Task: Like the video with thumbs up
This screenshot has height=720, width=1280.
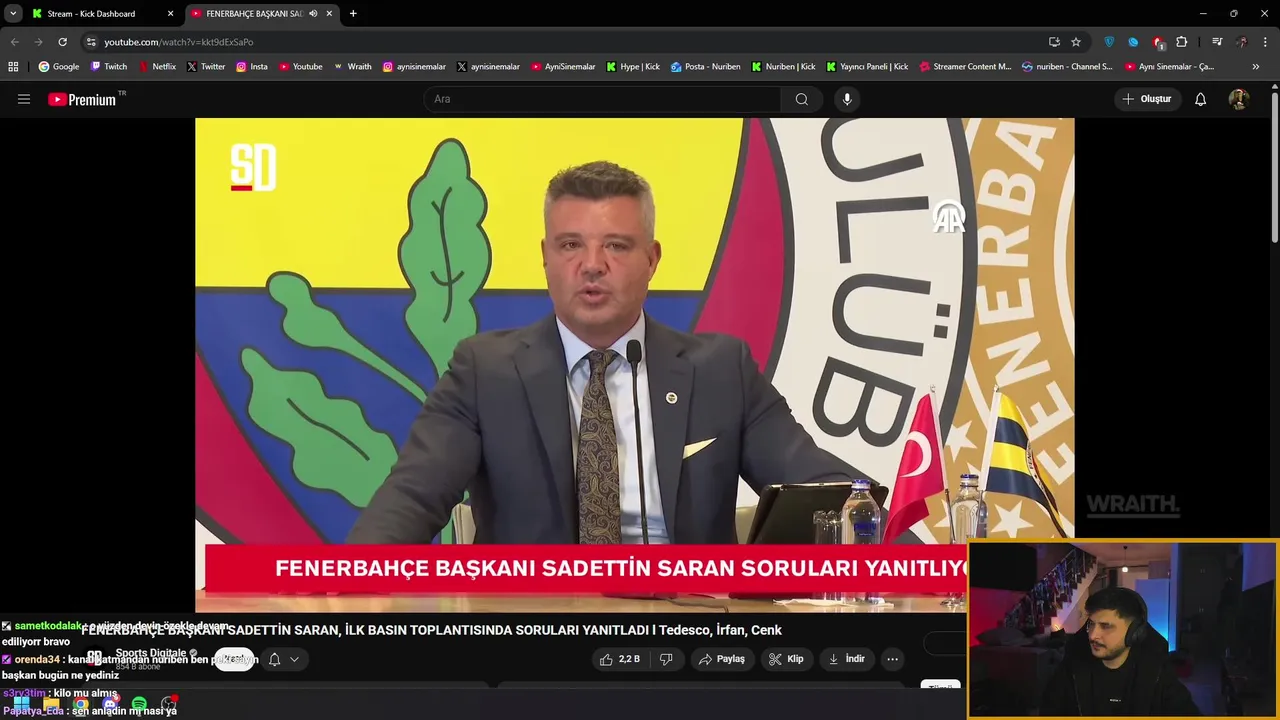Action: (619, 659)
